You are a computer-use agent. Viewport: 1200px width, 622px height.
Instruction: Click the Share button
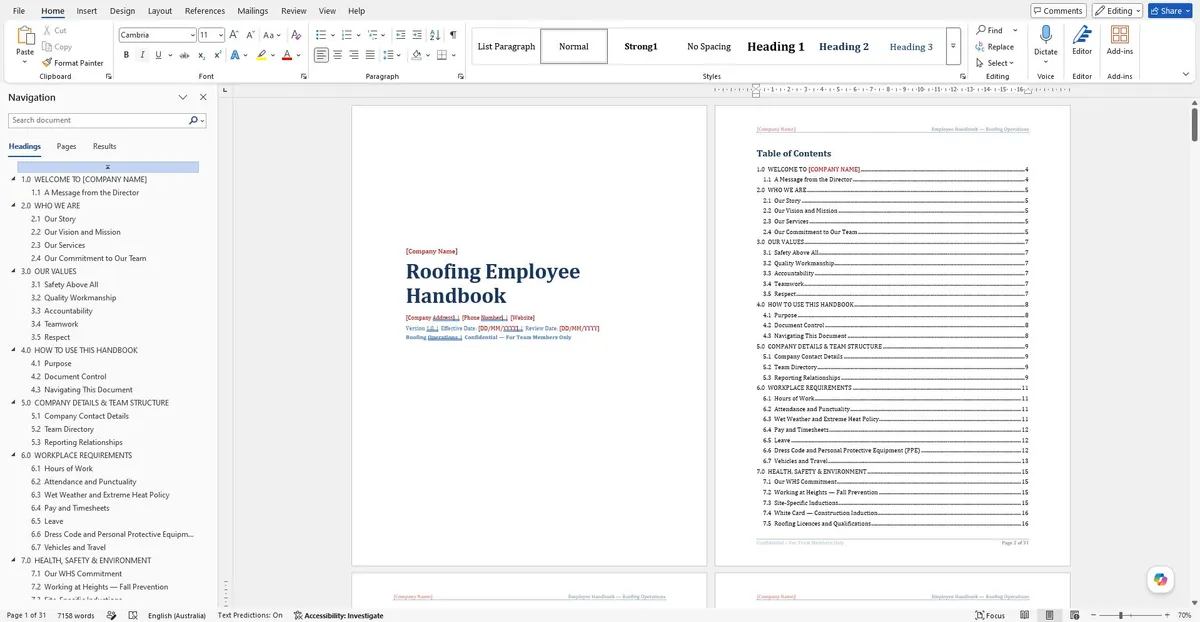(1170, 11)
